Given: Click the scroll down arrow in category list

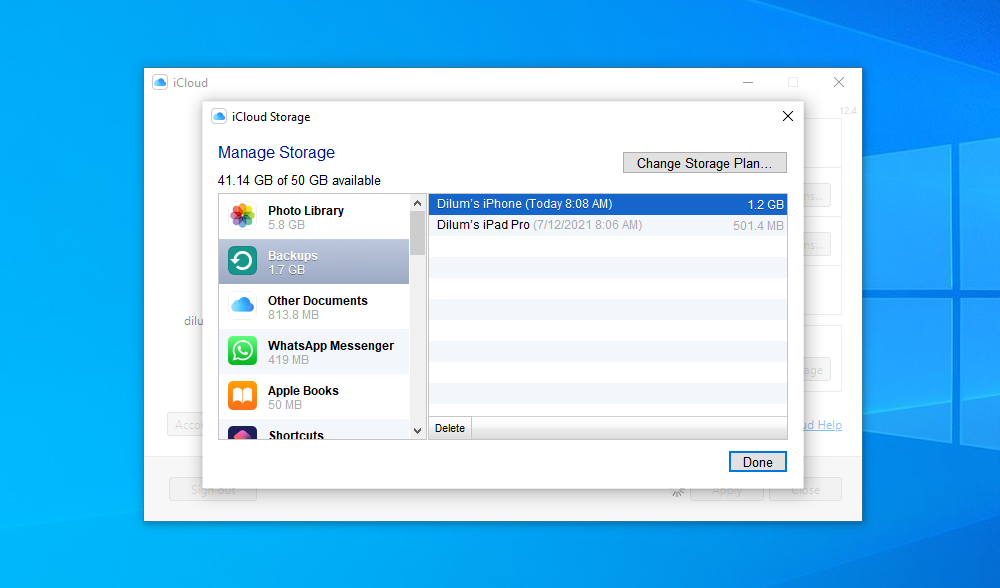Looking at the screenshot, I should pyautogui.click(x=418, y=430).
